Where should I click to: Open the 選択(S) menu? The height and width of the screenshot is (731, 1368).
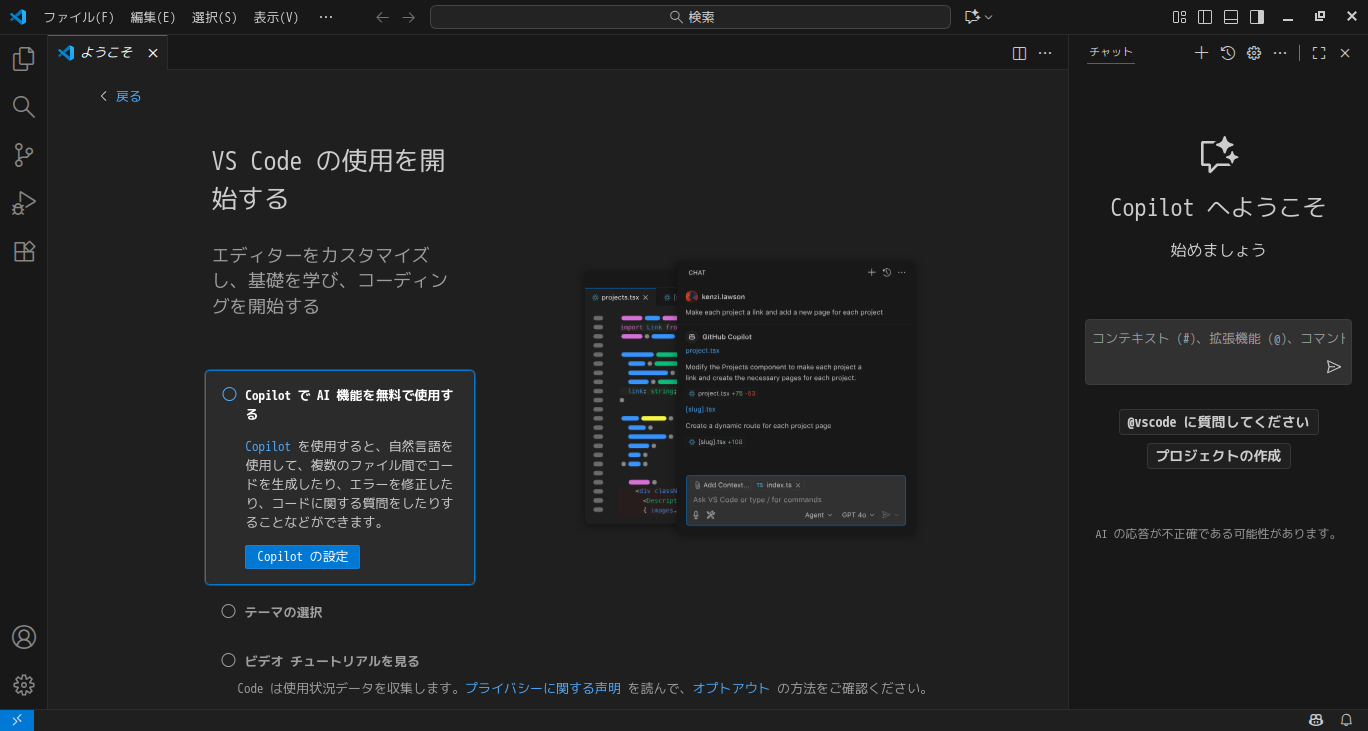click(x=215, y=17)
